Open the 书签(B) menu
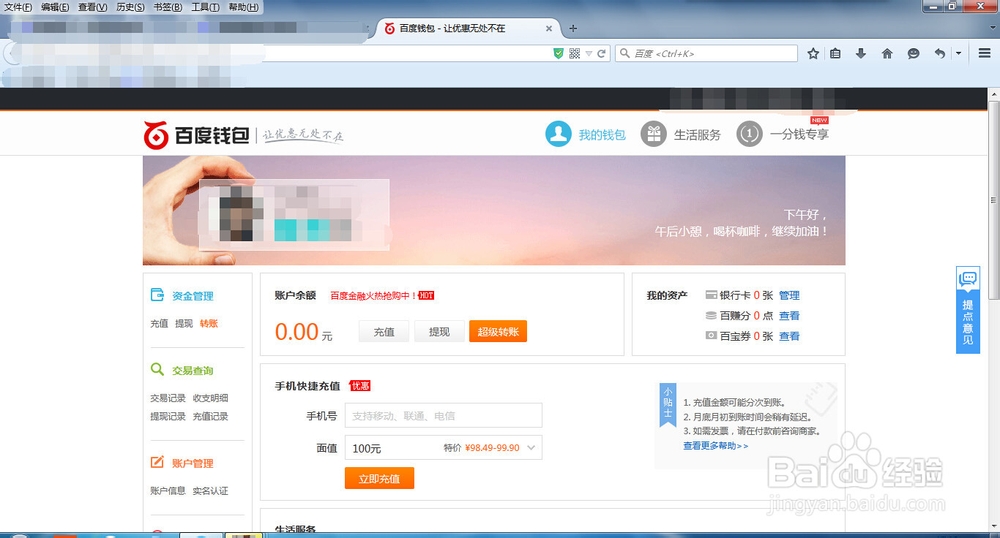 (168, 8)
